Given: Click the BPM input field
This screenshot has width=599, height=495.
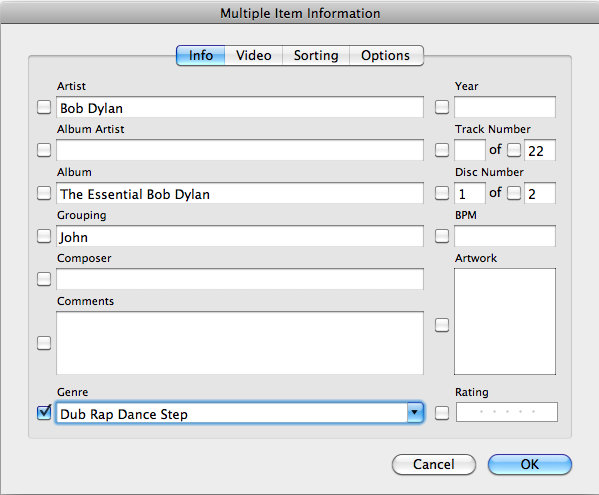Looking at the screenshot, I should (505, 236).
